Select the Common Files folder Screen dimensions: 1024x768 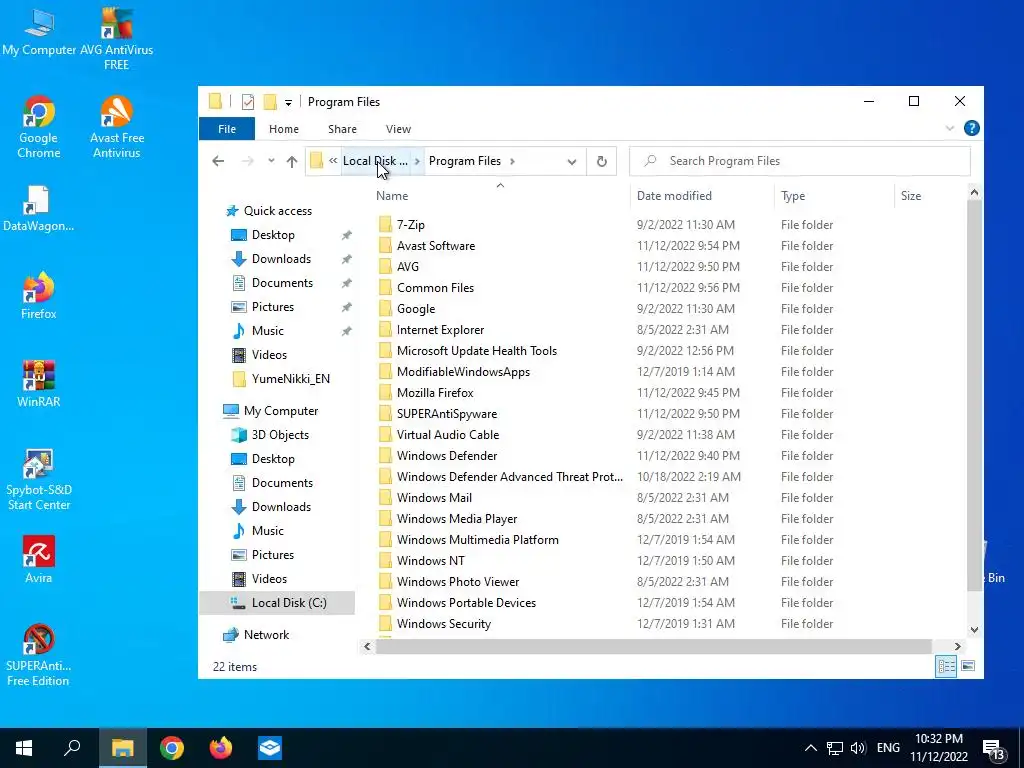tap(435, 288)
